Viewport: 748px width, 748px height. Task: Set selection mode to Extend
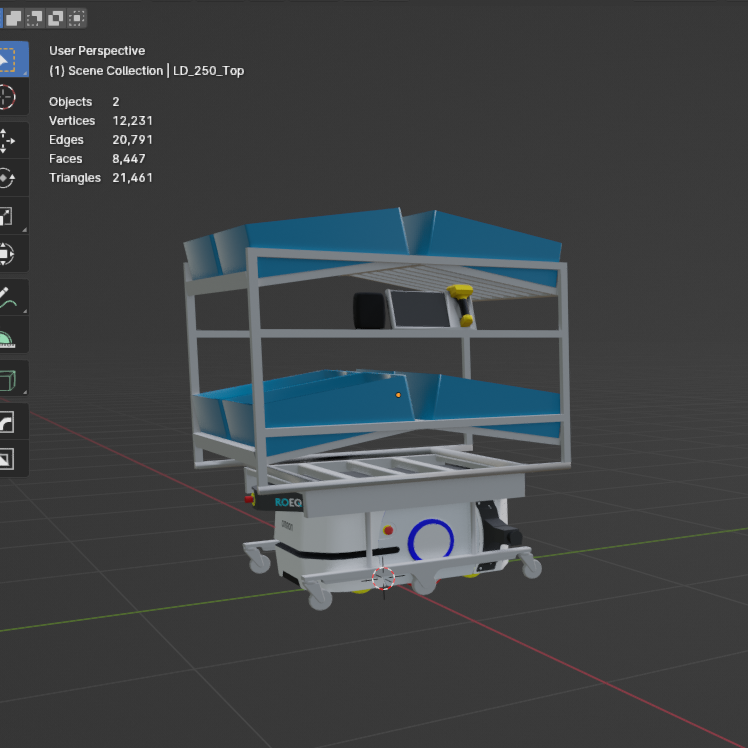coord(14,17)
